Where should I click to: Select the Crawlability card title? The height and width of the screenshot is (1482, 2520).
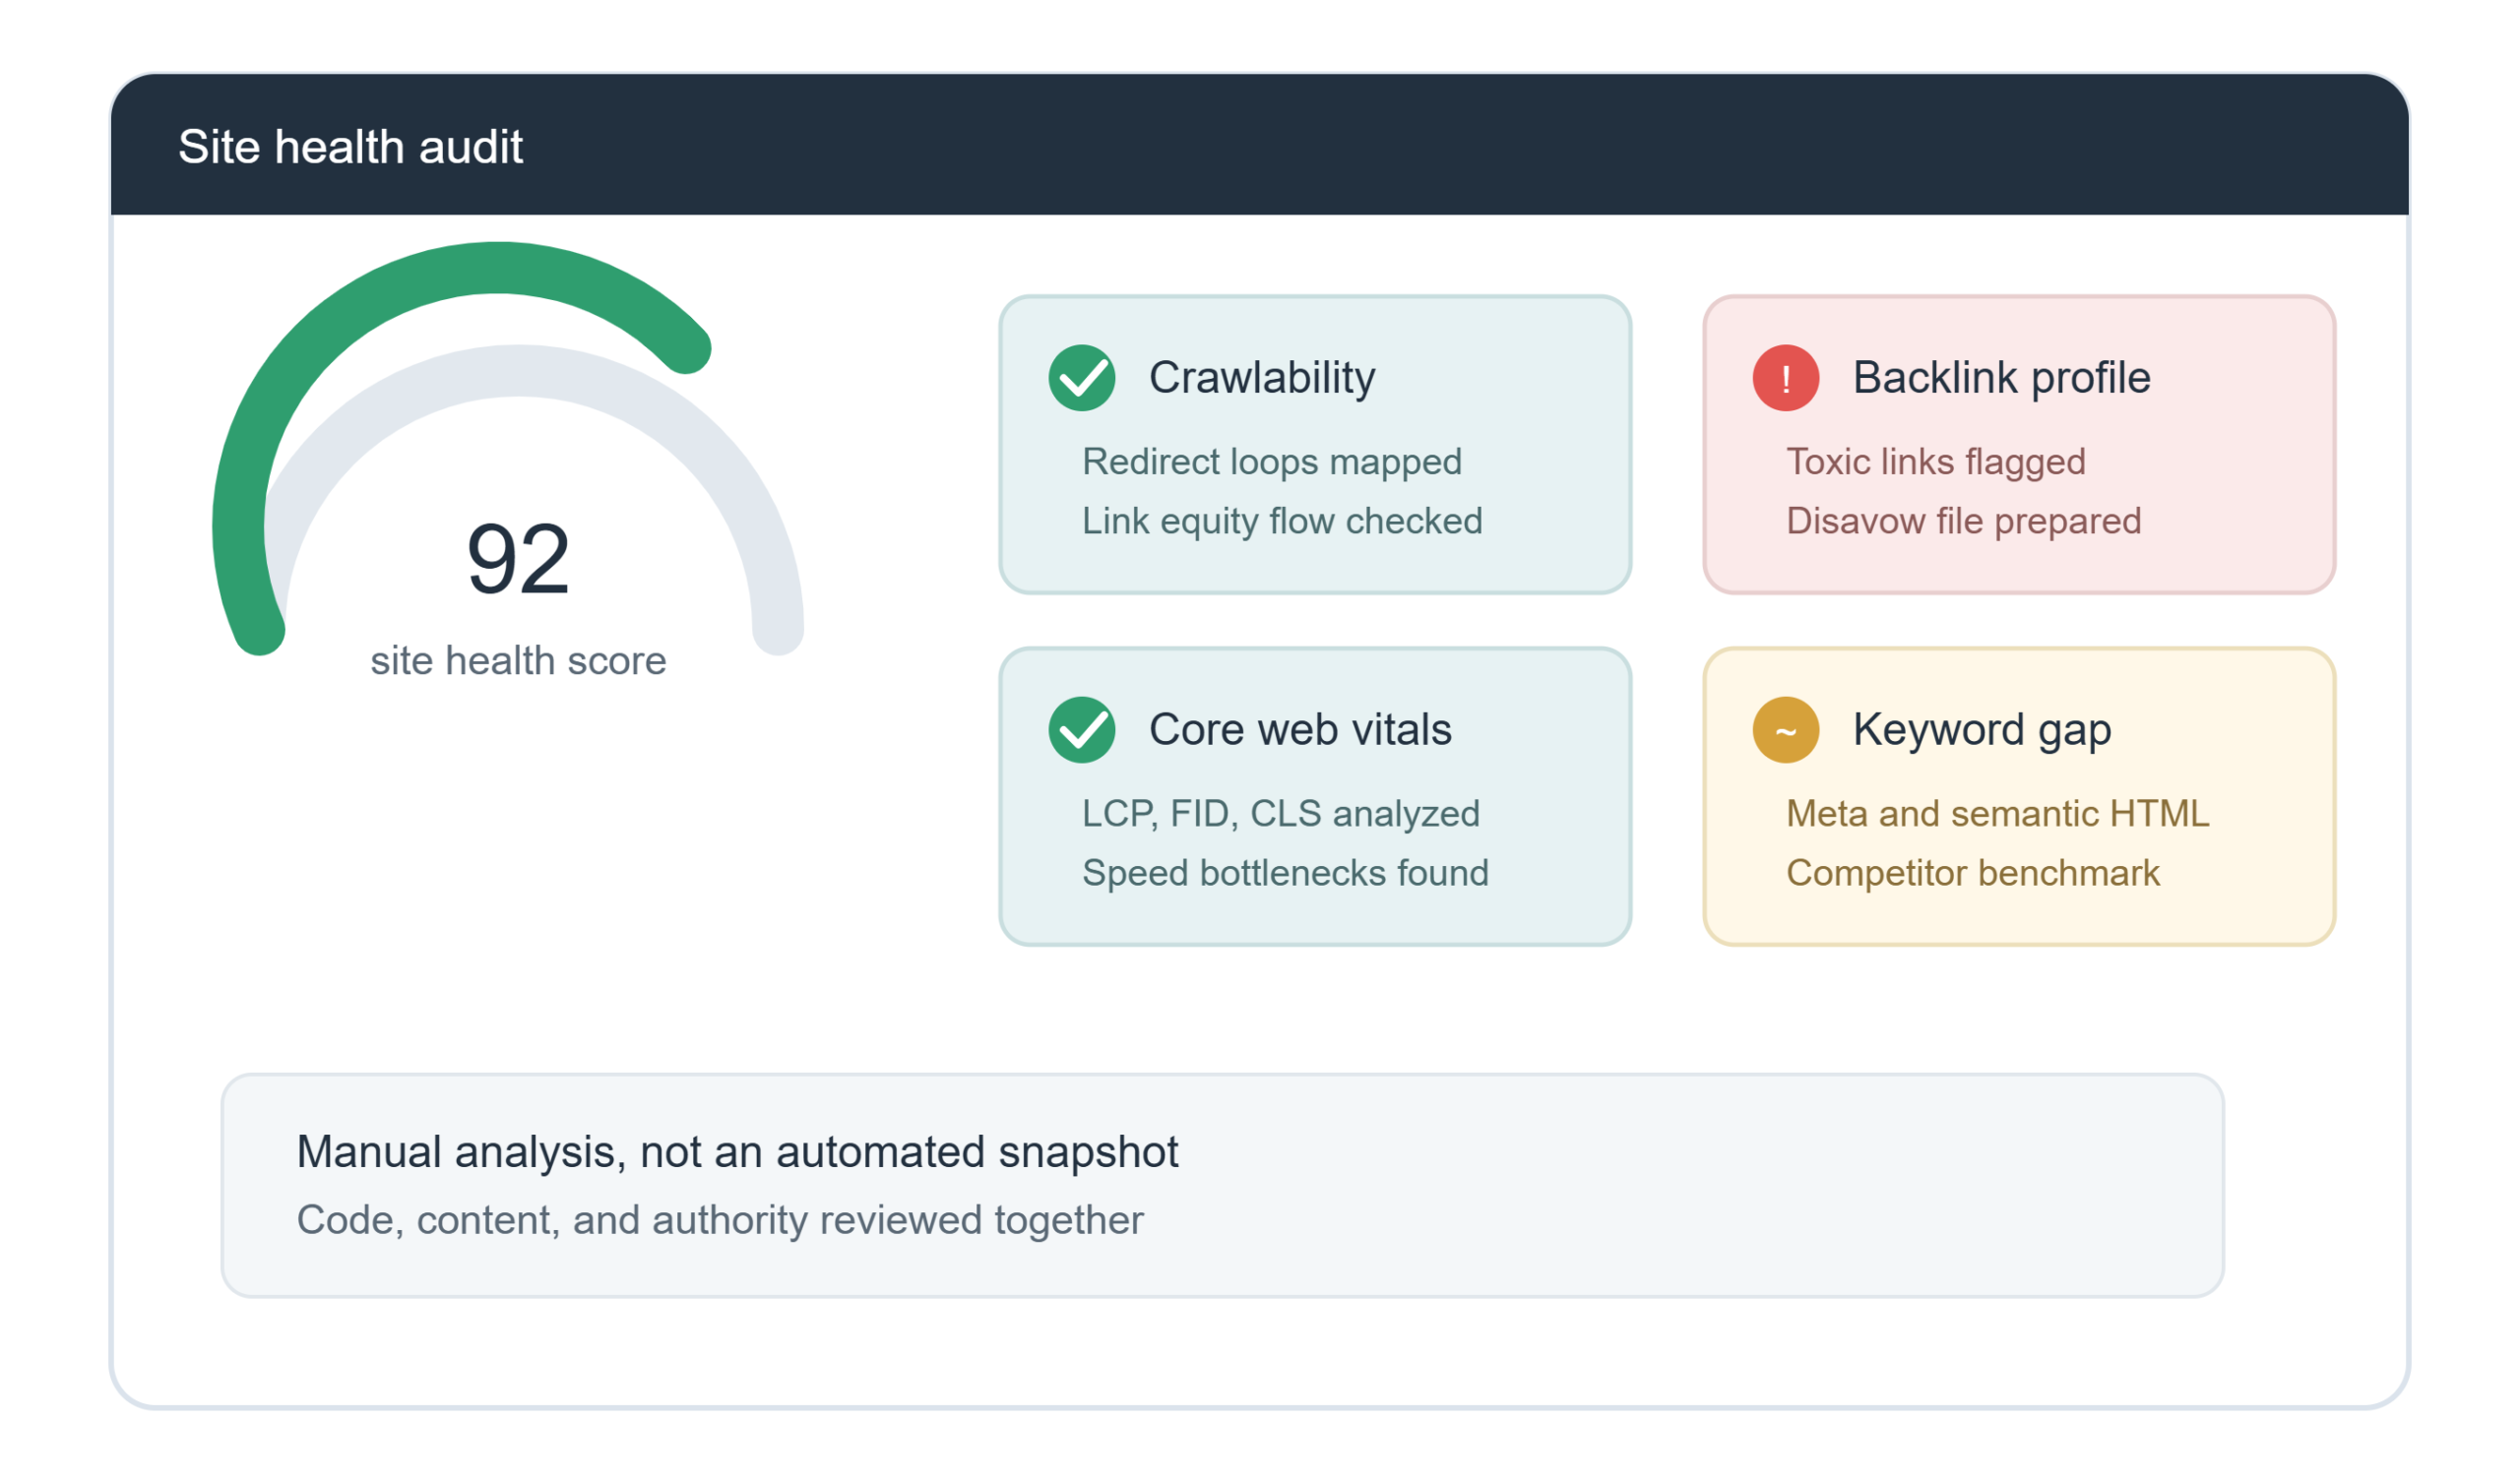click(1262, 378)
